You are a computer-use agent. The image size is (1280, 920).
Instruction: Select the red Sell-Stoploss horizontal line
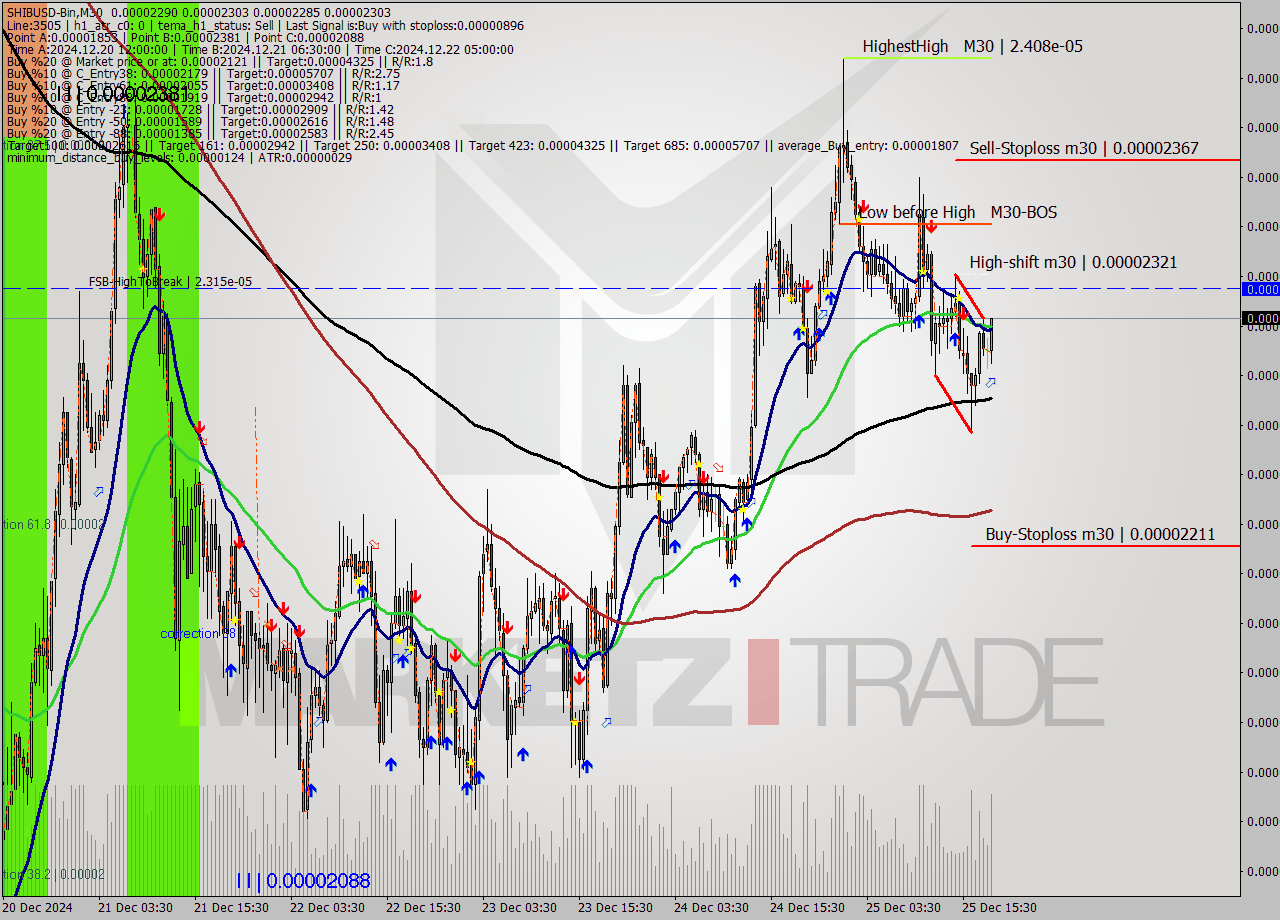tap(1098, 160)
